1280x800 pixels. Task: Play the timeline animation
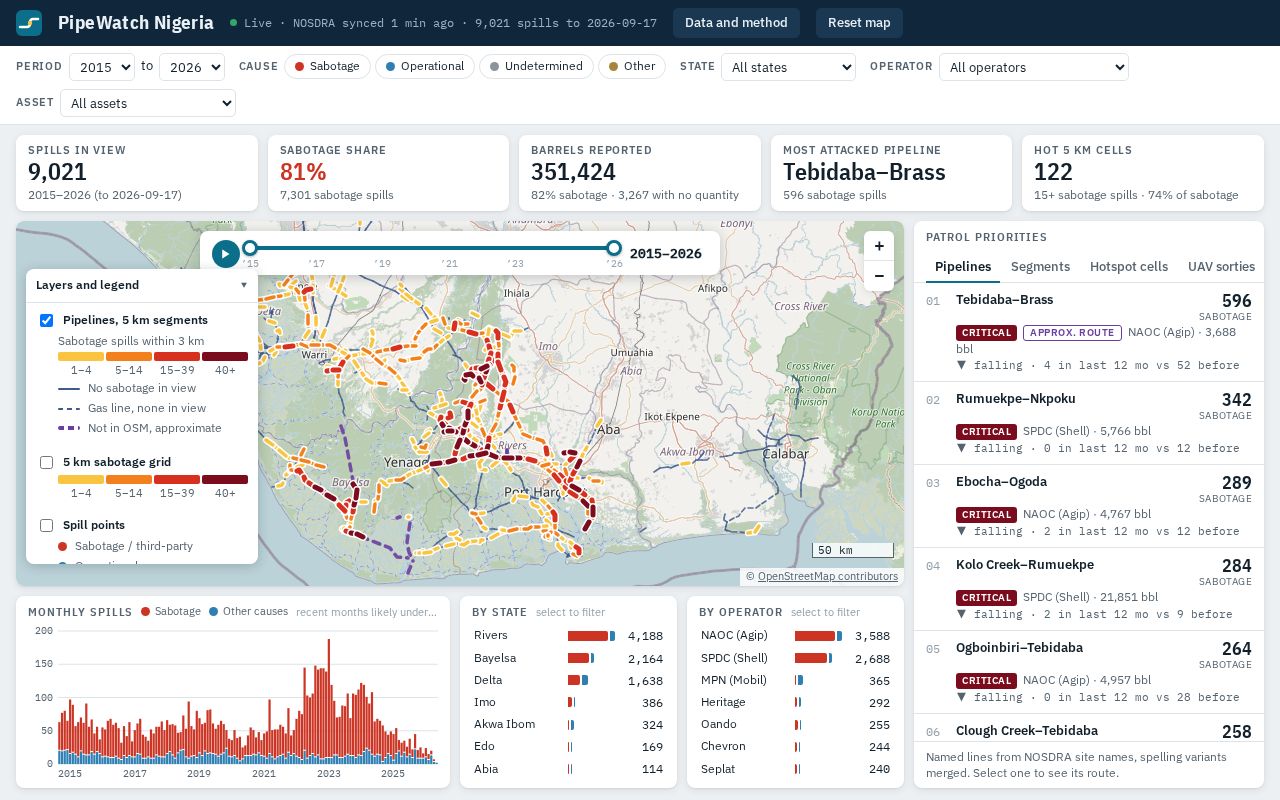[x=226, y=254]
